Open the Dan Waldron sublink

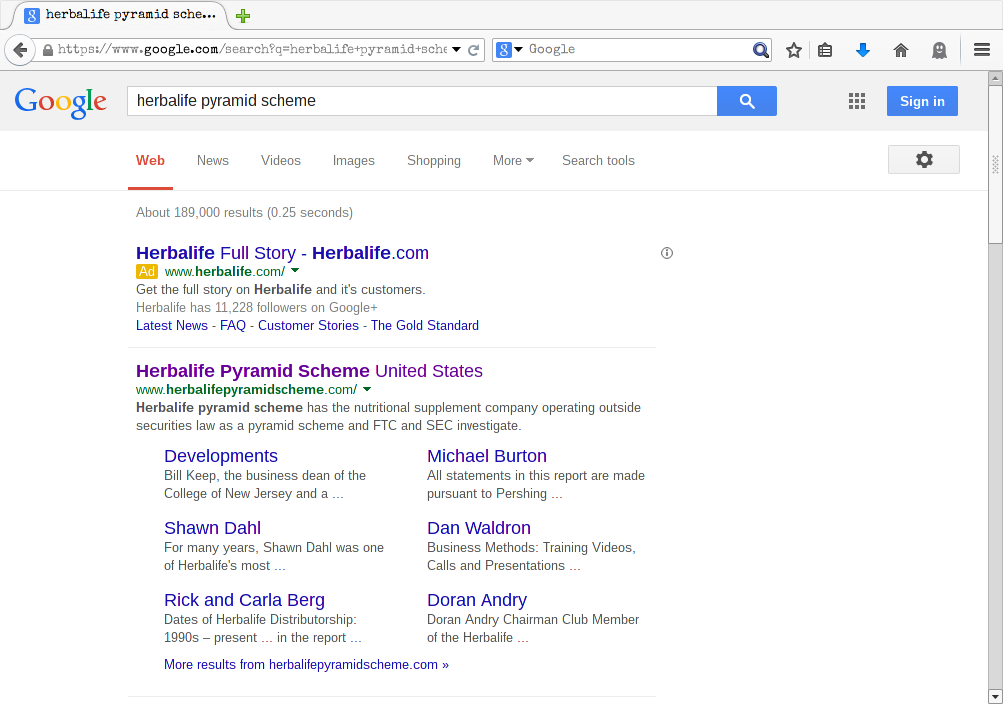[478, 528]
